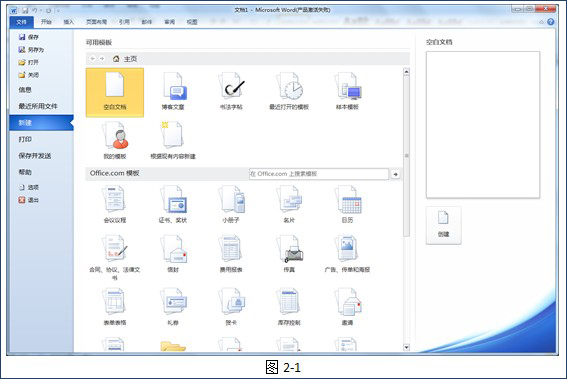Choose the 博客文章 blog post template
This screenshot has height=379, width=567.
173,91
